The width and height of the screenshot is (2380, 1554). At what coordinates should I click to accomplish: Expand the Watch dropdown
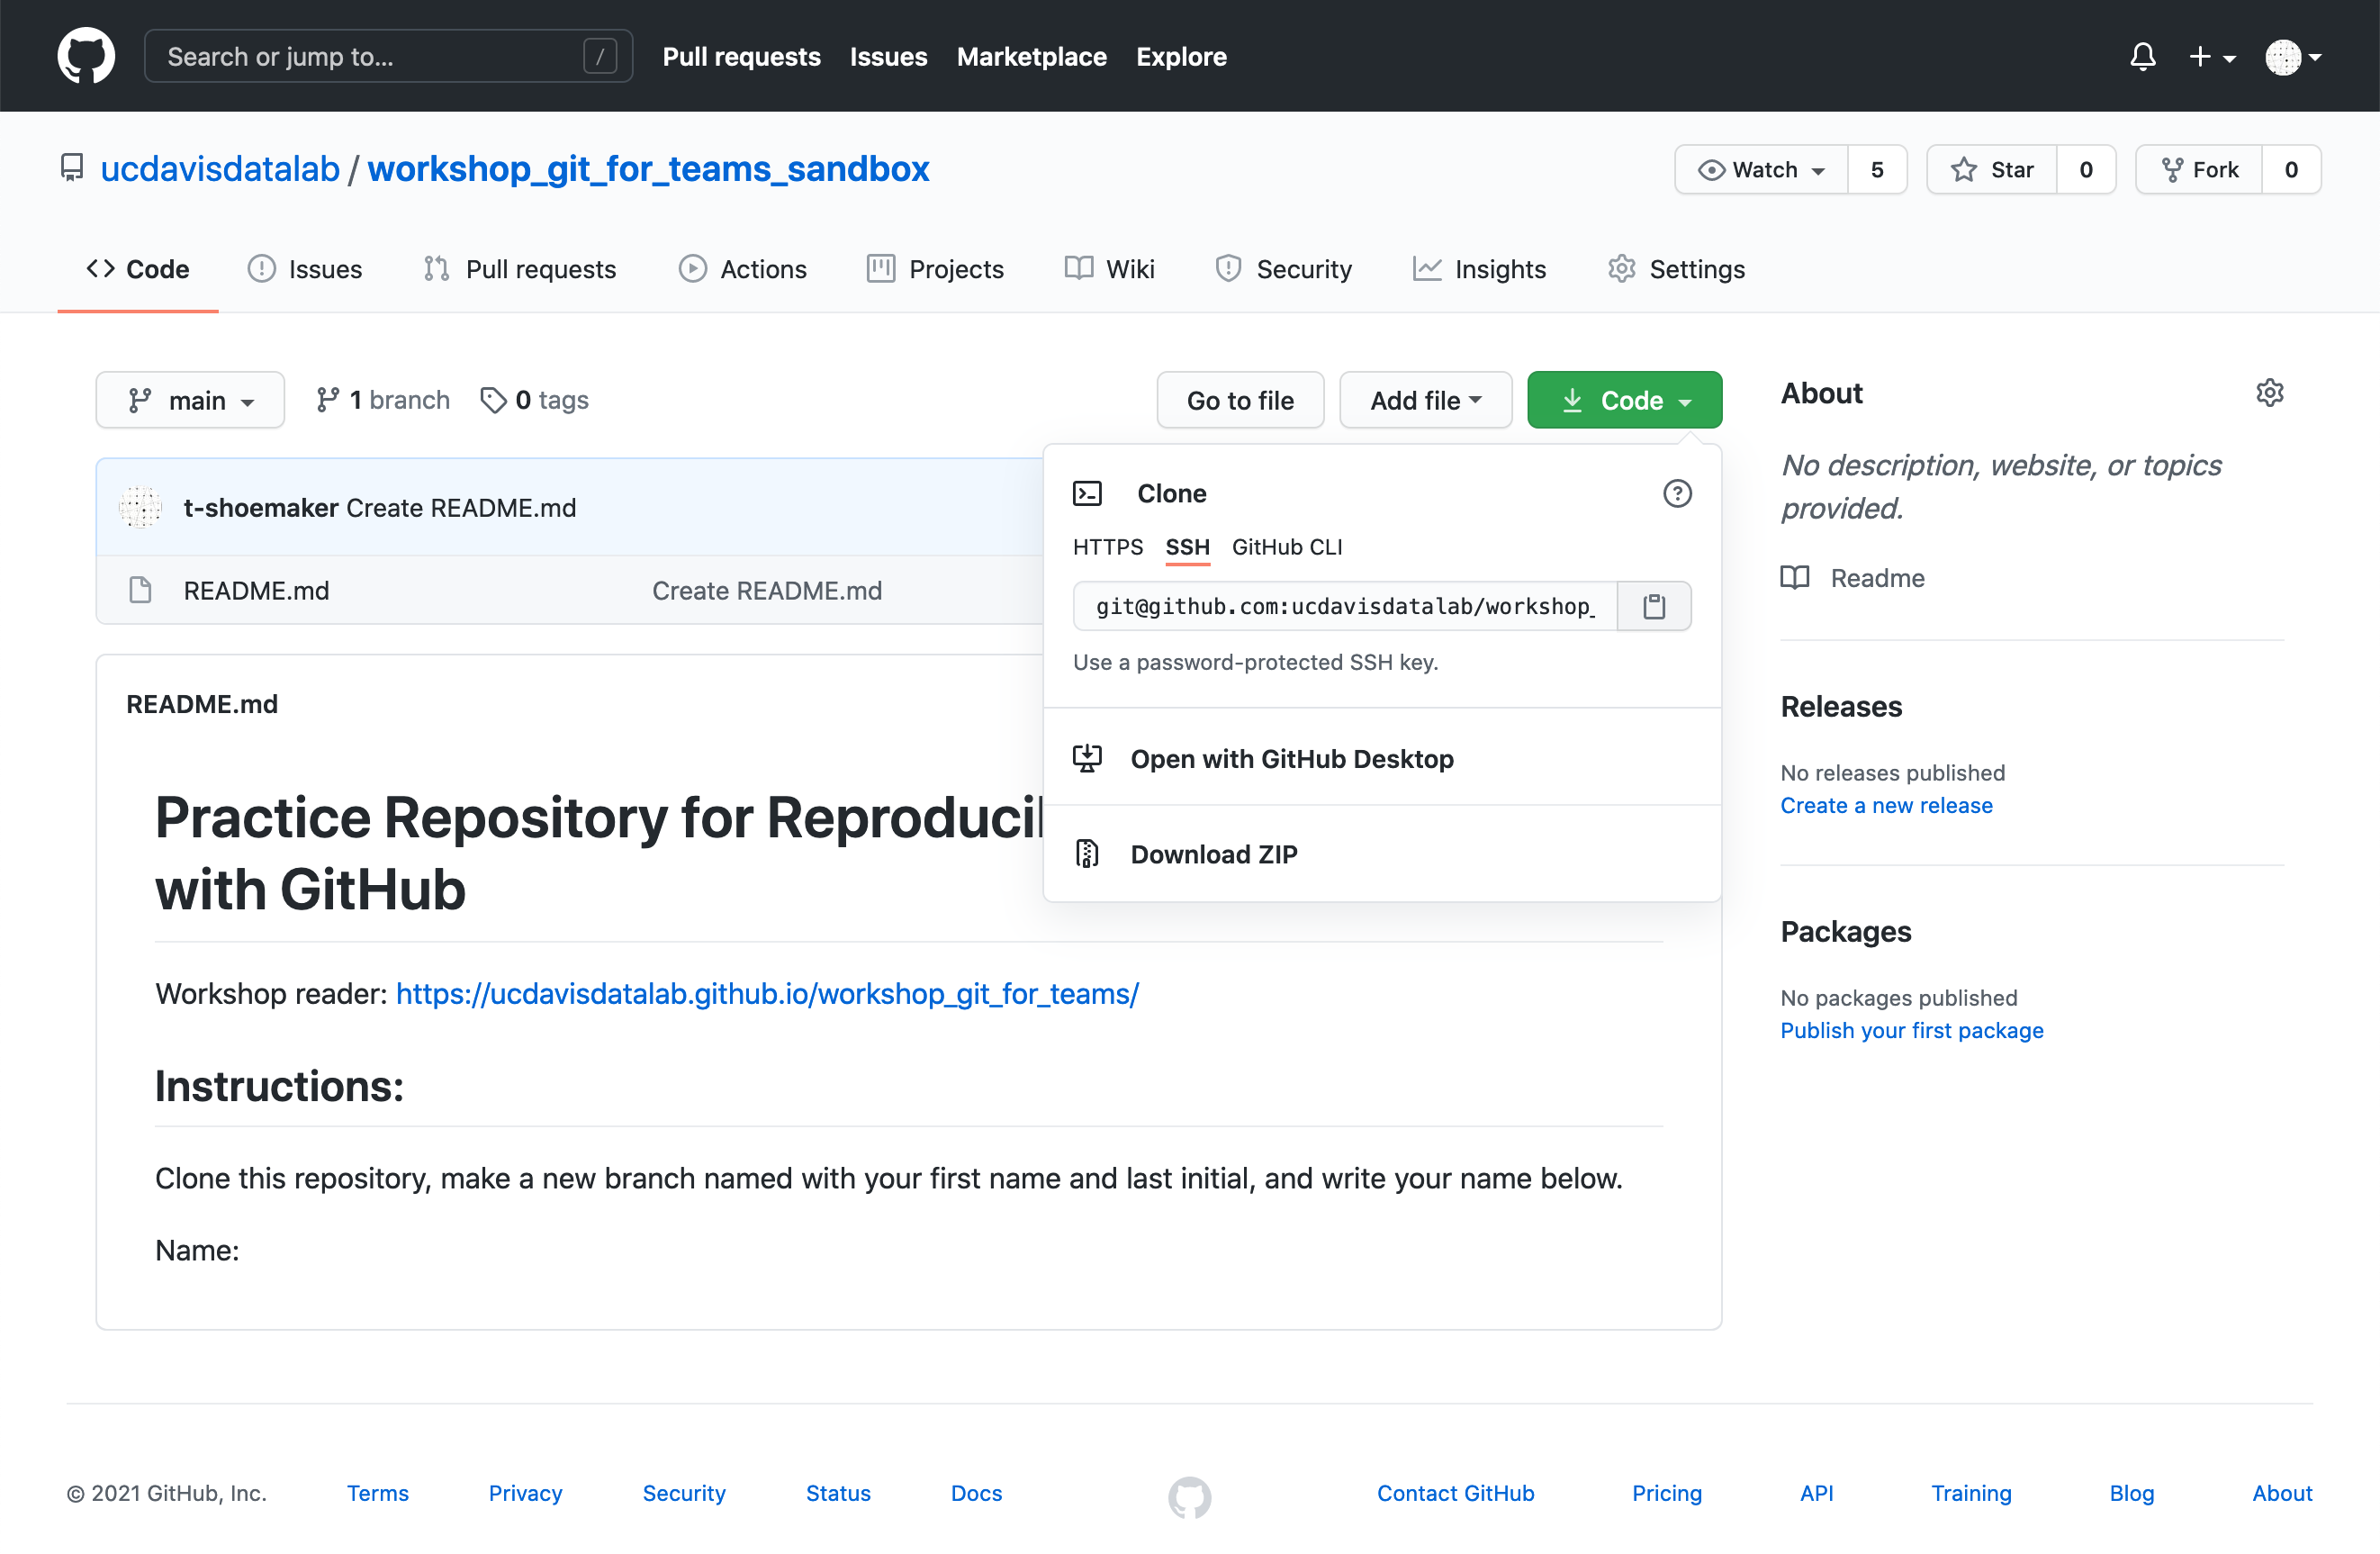(x=1761, y=169)
